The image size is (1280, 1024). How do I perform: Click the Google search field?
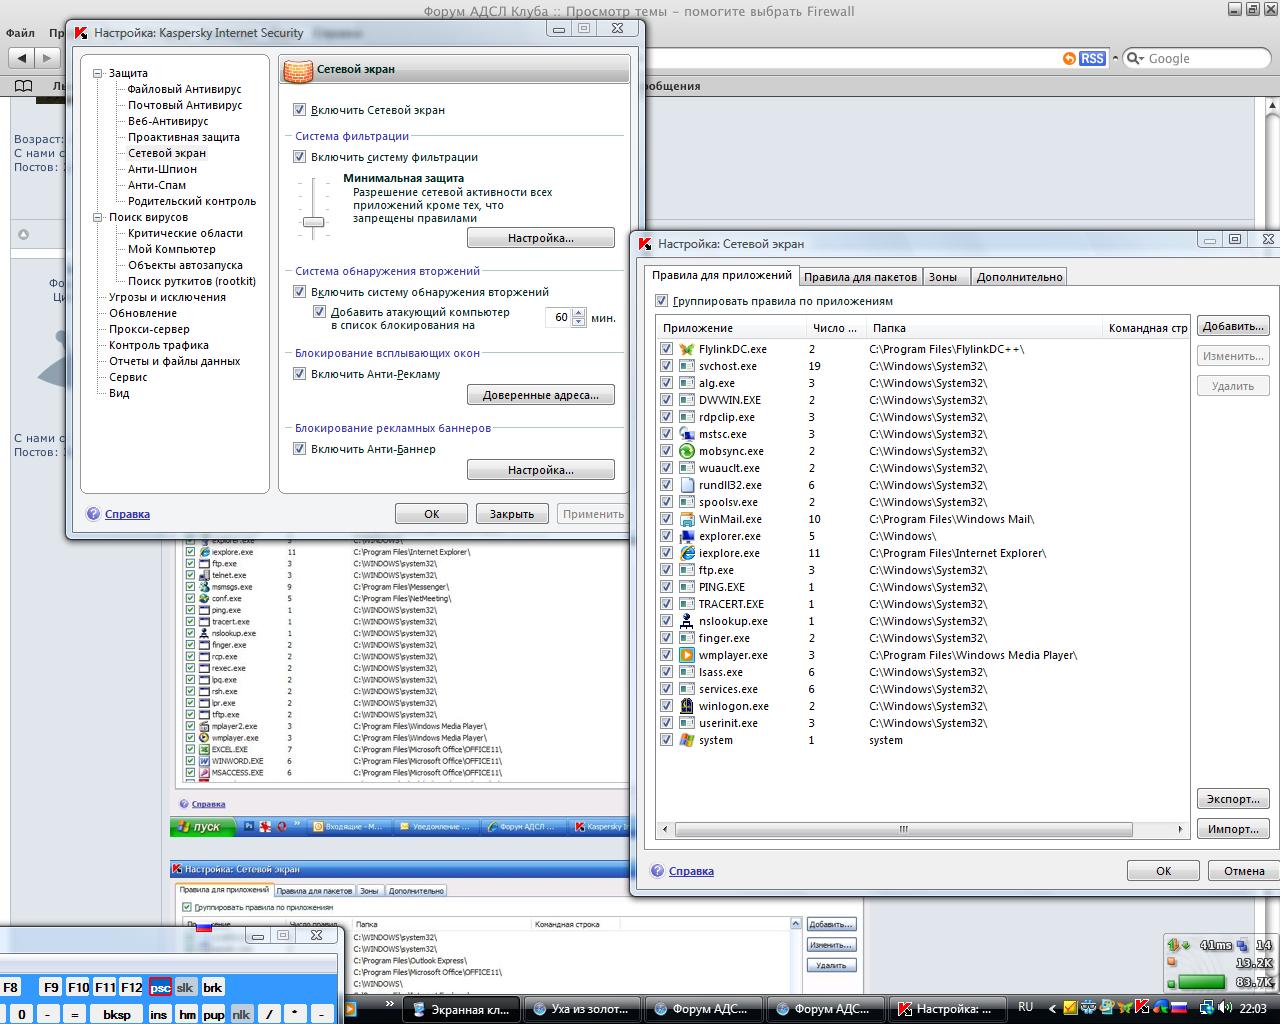pyautogui.click(x=1198, y=59)
